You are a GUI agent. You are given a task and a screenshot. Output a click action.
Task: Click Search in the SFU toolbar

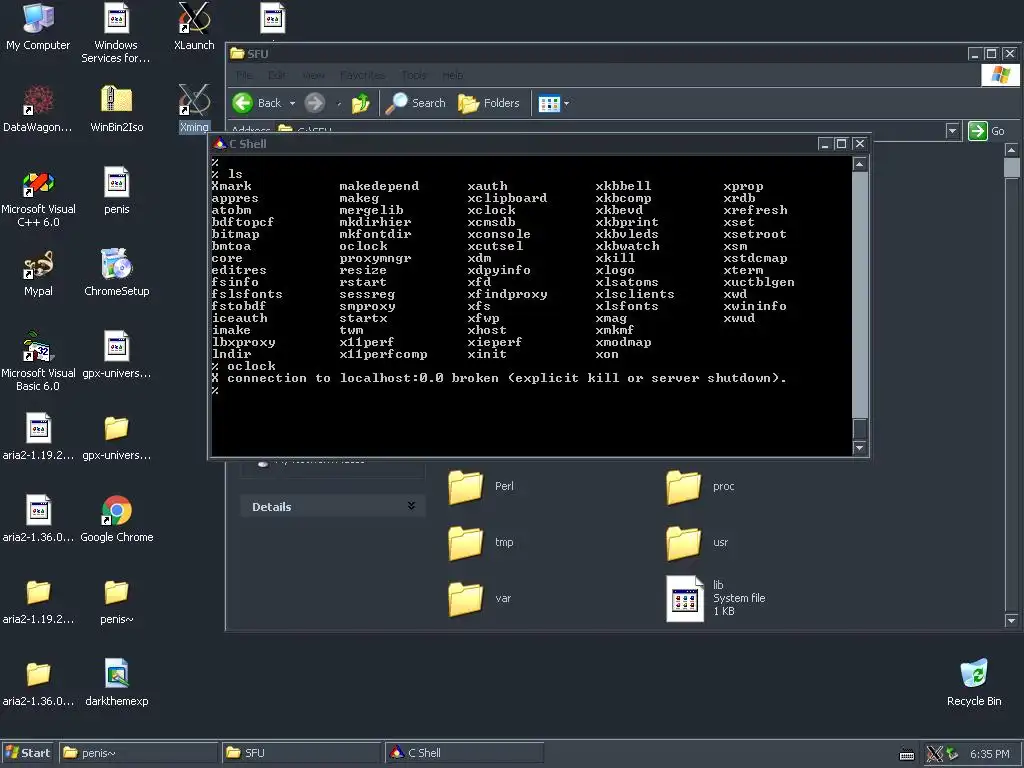click(415, 103)
